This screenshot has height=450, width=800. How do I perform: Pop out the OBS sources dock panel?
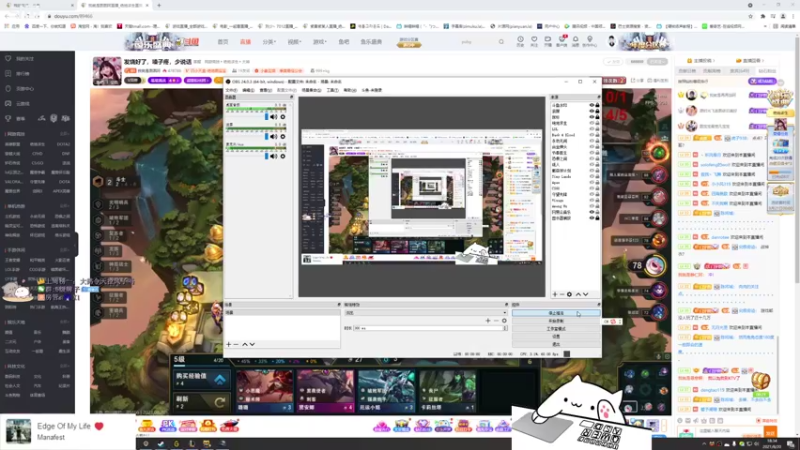[x=598, y=97]
